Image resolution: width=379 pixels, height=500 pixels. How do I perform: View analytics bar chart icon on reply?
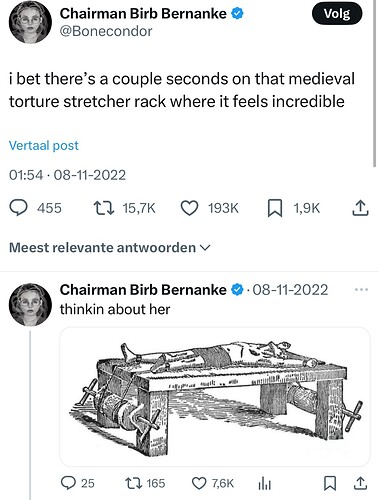tap(265, 484)
